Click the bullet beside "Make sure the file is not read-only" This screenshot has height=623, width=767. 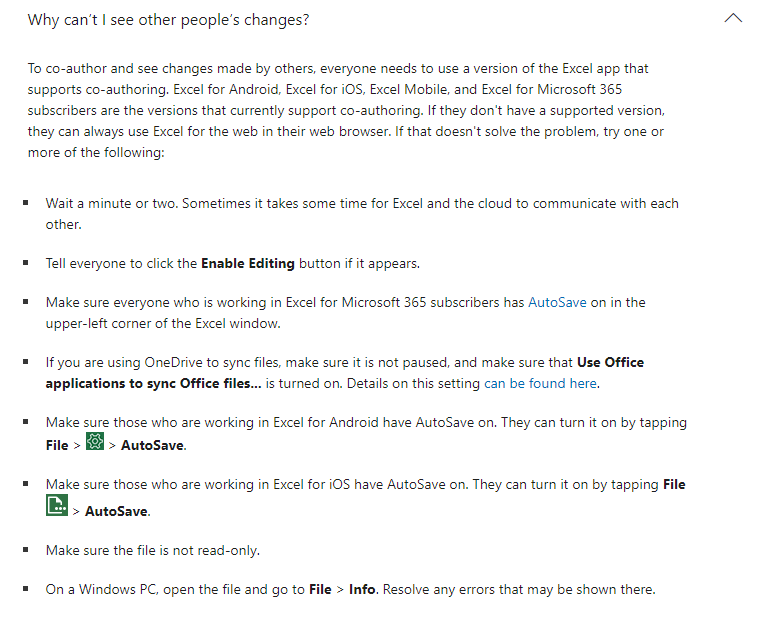(25, 550)
